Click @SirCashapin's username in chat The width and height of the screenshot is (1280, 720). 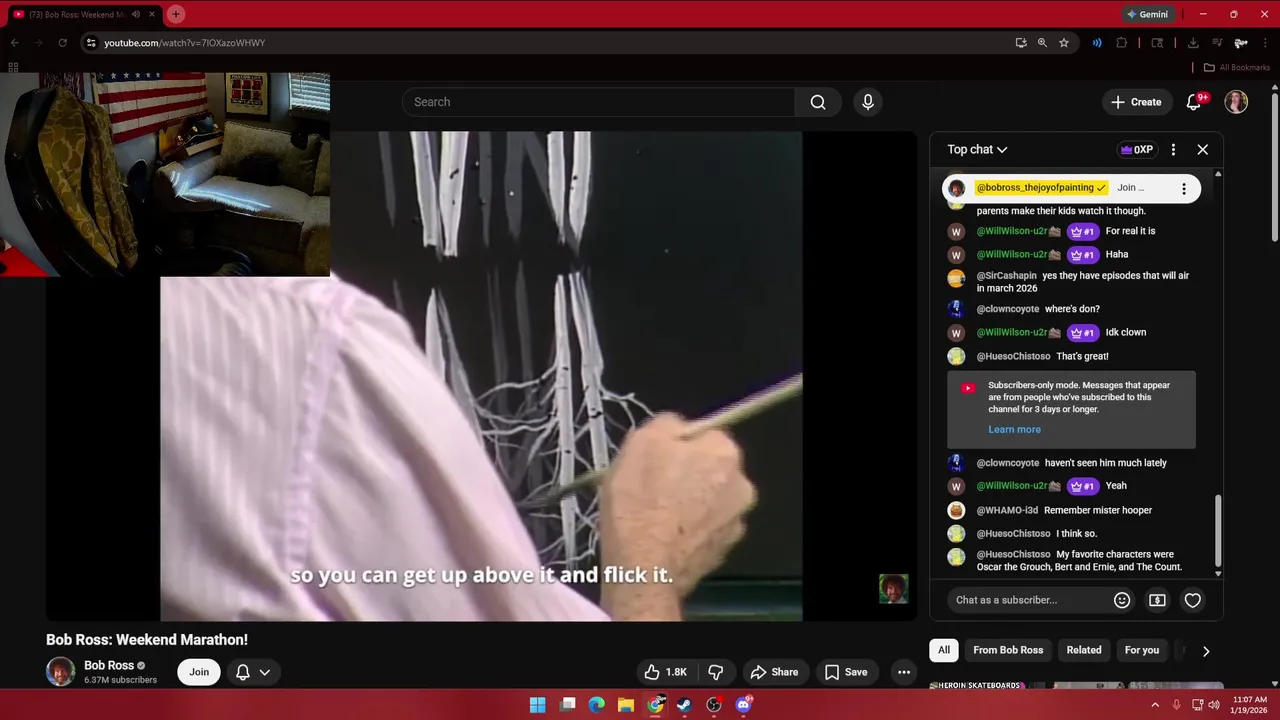1006,276
